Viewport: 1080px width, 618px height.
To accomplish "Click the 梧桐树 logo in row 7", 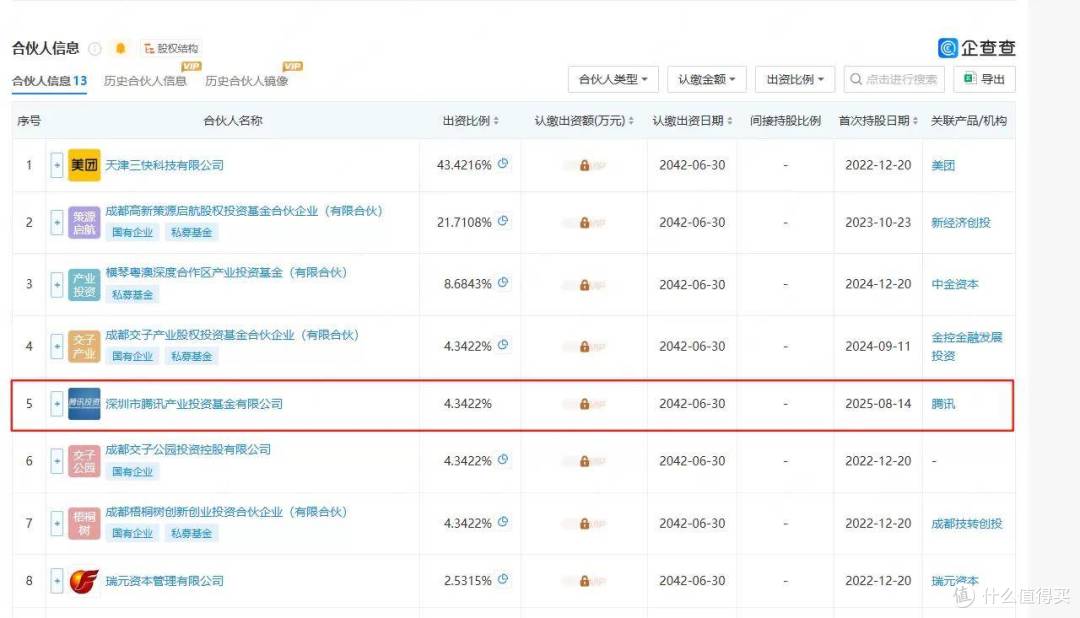I will coord(84,523).
